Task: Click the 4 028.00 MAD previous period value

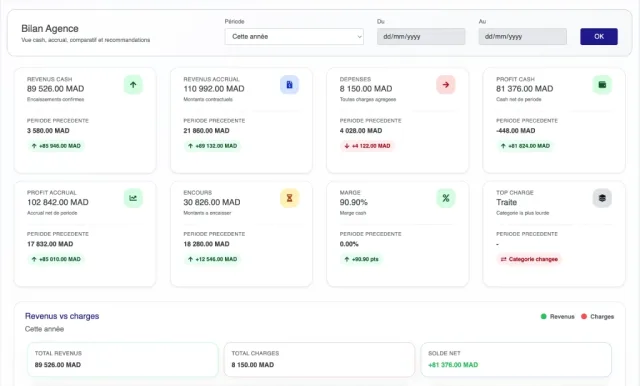Action: [x=361, y=131]
